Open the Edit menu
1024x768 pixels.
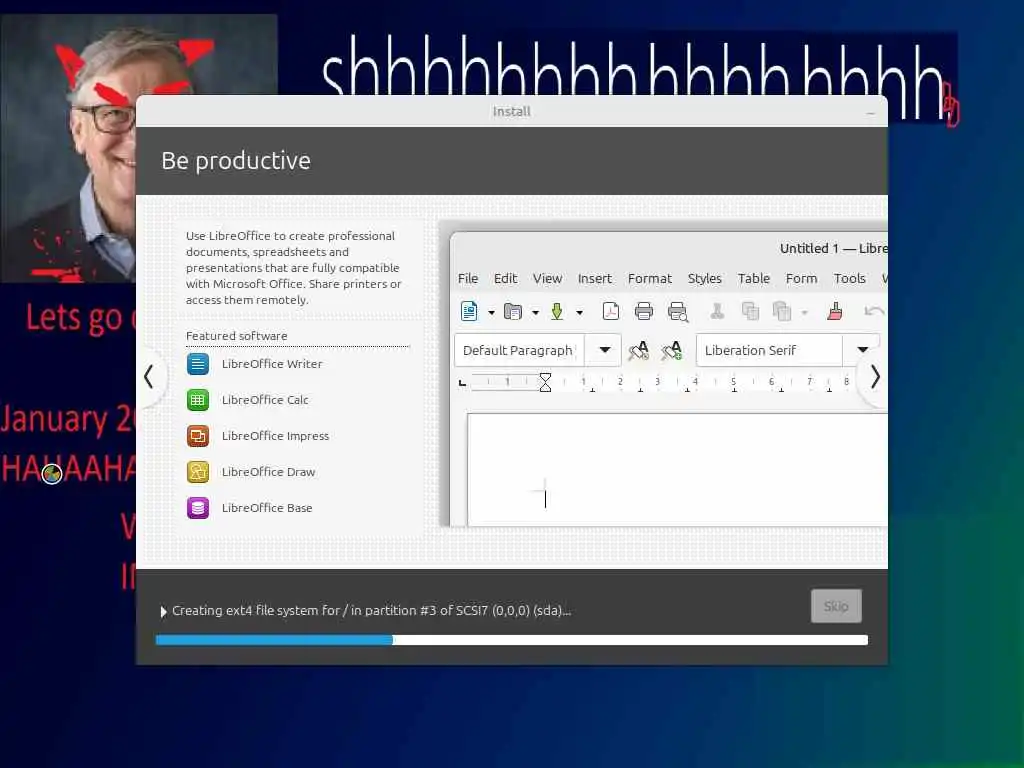(x=505, y=279)
